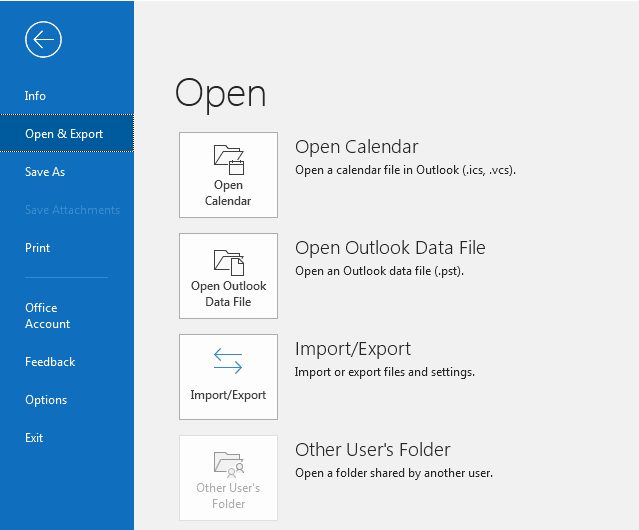Click the Import/Export heading text
Screen dimensions: 639x530
click(x=353, y=349)
